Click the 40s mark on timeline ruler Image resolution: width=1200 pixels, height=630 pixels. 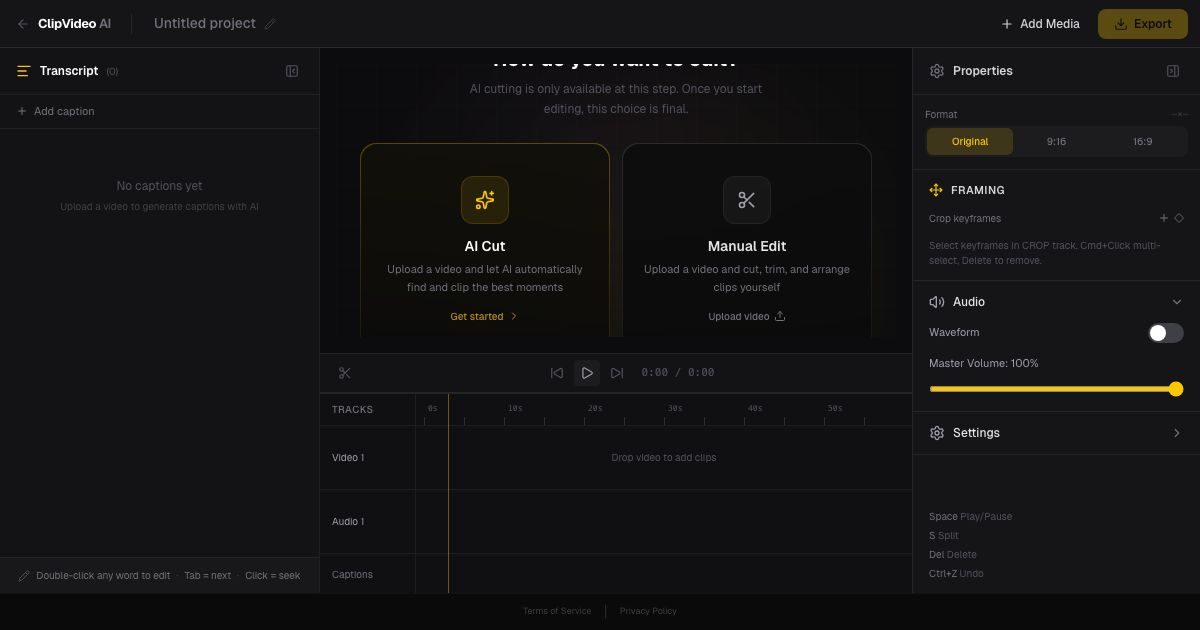(755, 409)
